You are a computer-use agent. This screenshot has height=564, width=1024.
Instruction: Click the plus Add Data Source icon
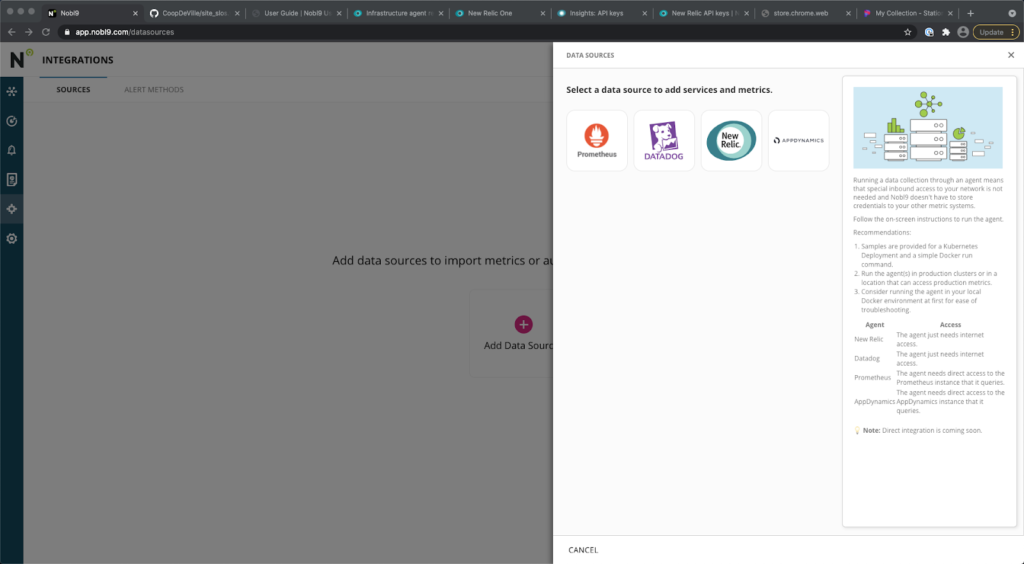point(523,324)
